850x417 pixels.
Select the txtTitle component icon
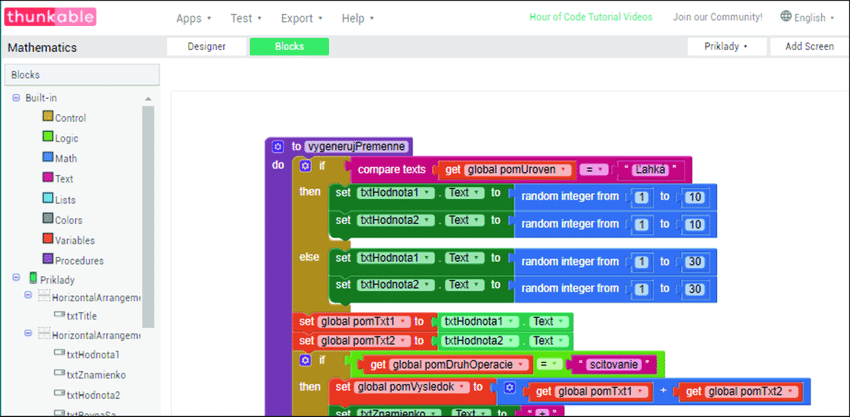(60, 315)
